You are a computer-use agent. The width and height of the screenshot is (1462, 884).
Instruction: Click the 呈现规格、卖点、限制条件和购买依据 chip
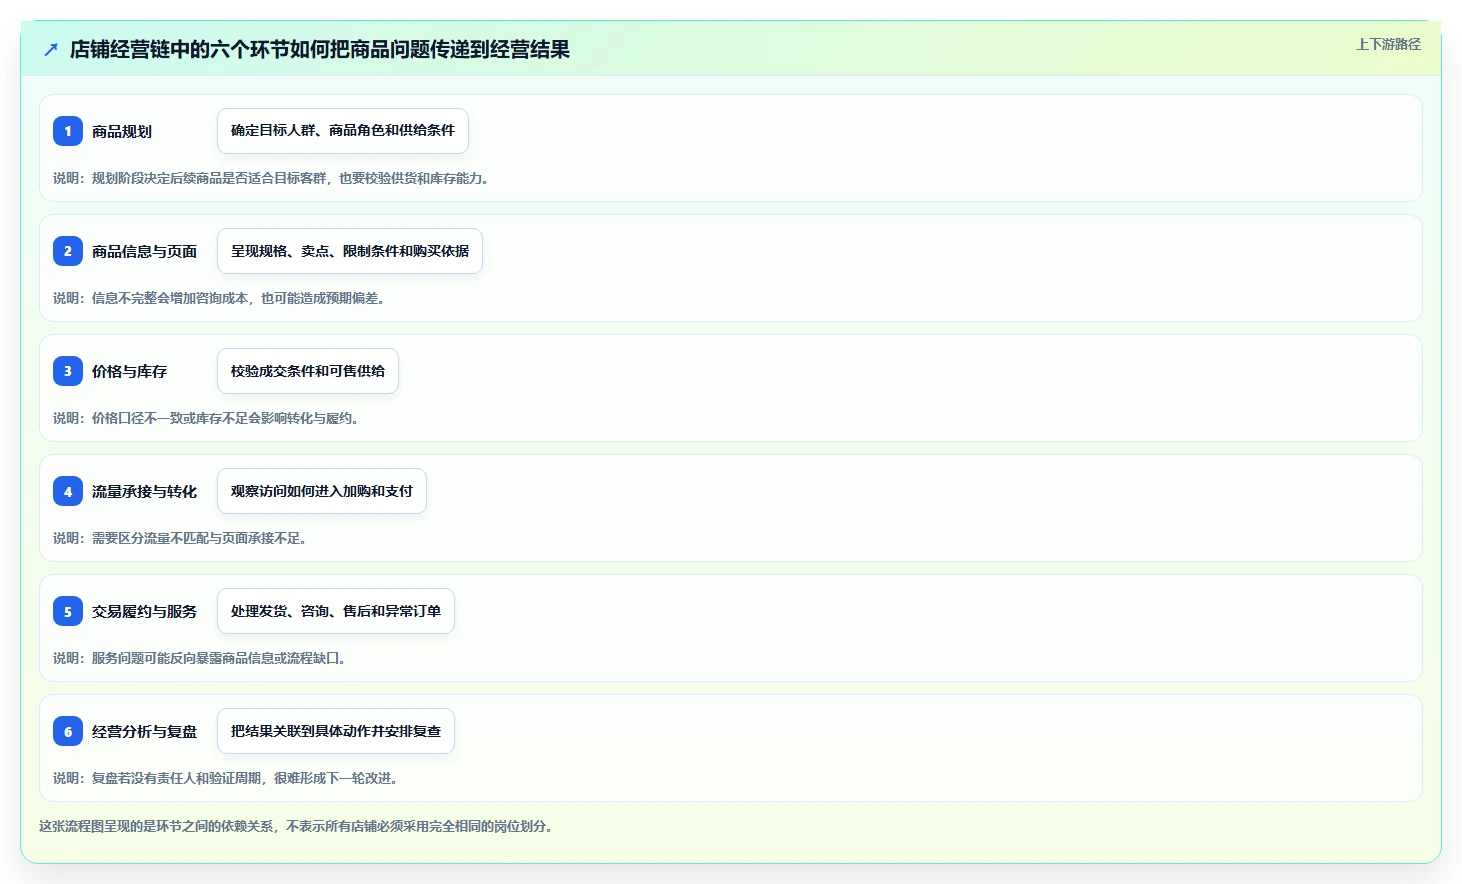click(x=350, y=251)
